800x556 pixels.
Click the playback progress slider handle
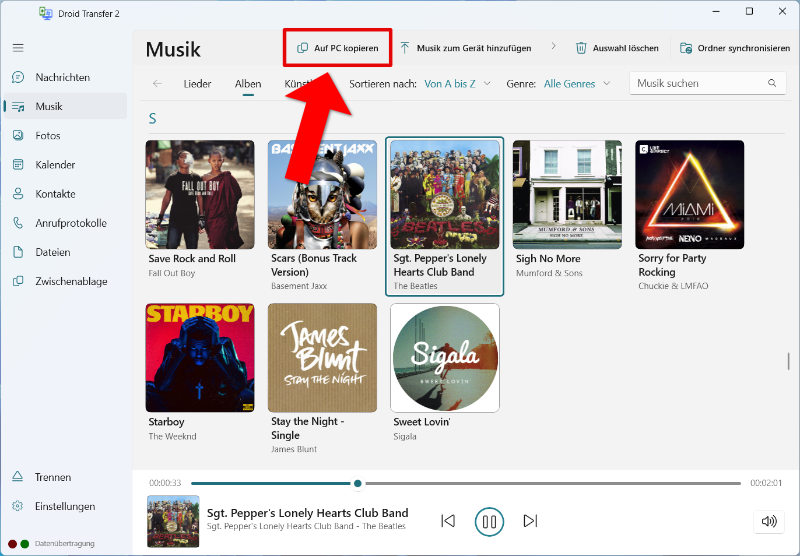coord(358,483)
